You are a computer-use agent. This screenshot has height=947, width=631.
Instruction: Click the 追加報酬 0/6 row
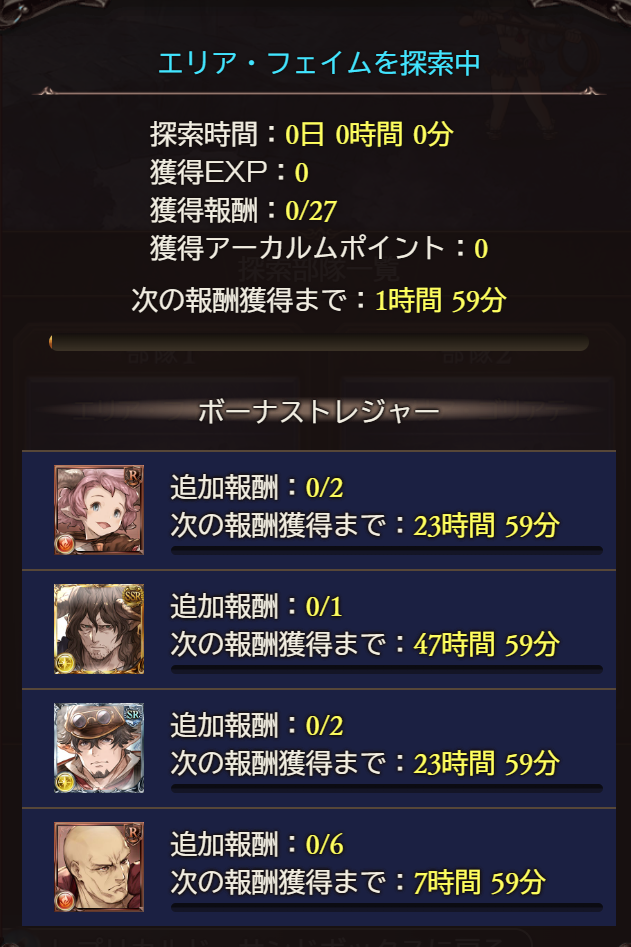(319, 867)
